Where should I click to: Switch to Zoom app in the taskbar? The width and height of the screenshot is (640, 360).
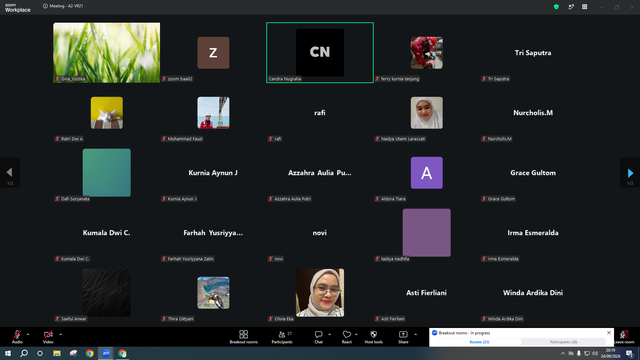click(106, 353)
